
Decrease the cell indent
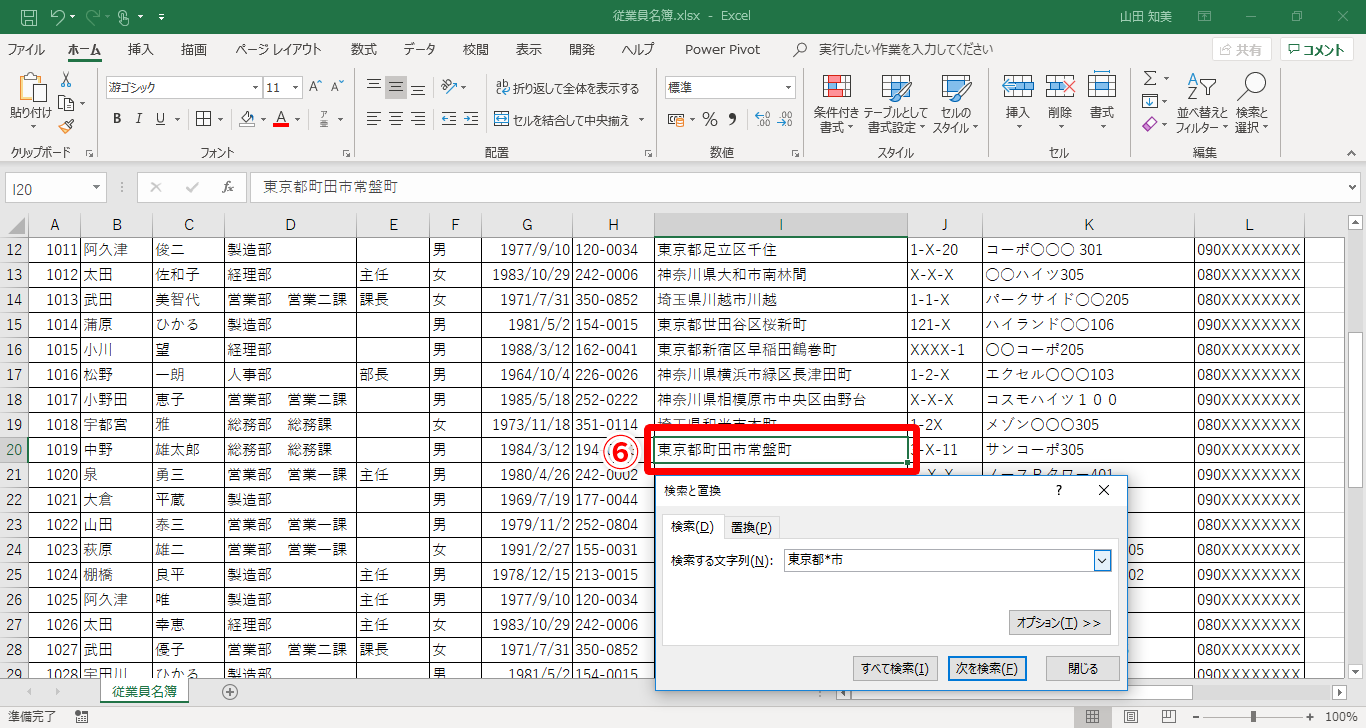pos(448,119)
